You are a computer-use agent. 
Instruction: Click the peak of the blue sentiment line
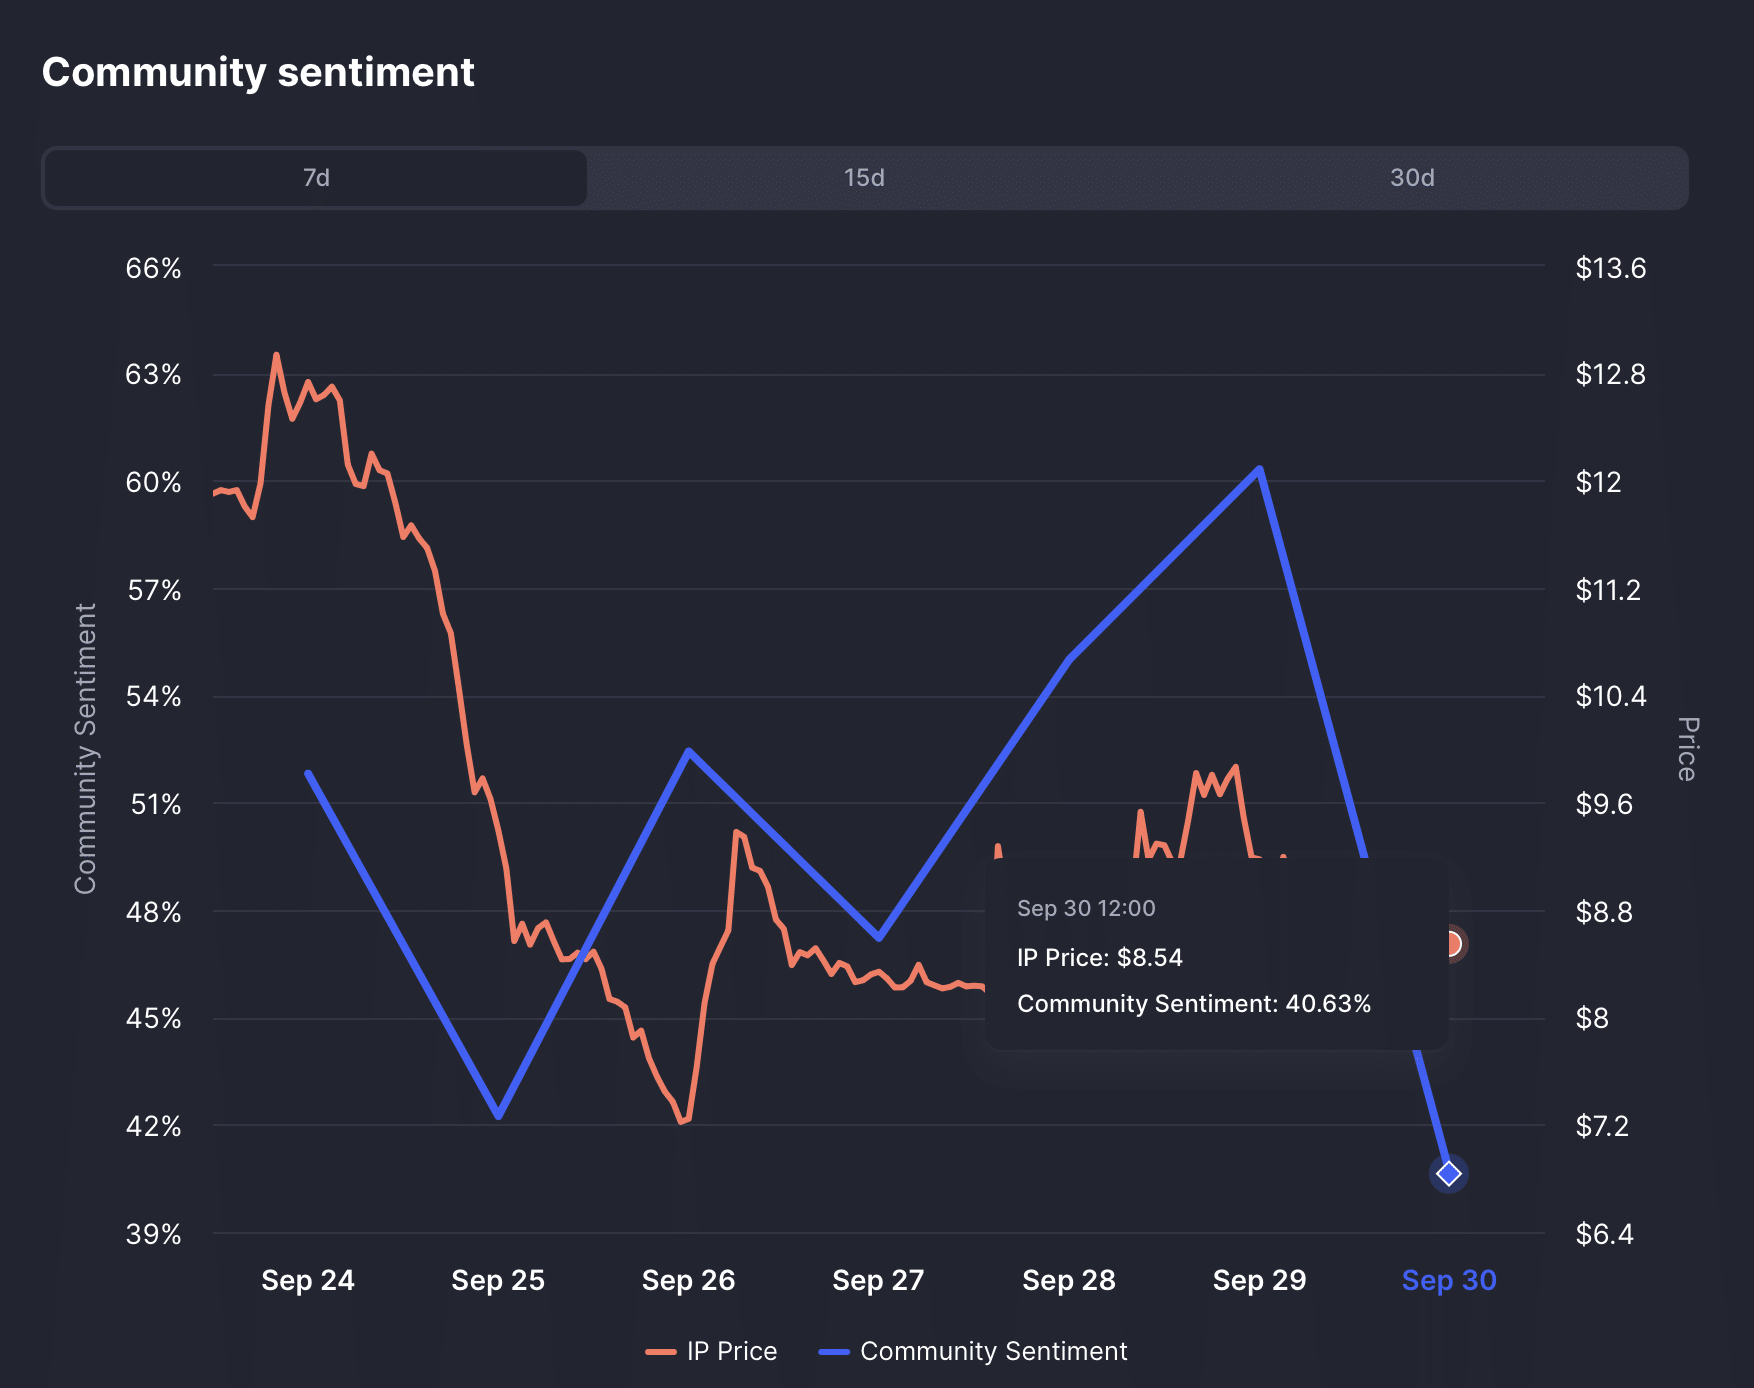pyautogui.click(x=1258, y=467)
